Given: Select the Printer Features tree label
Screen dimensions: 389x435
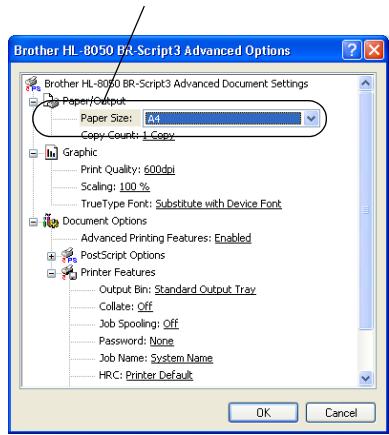Looking at the screenshot, I should [x=118, y=272].
